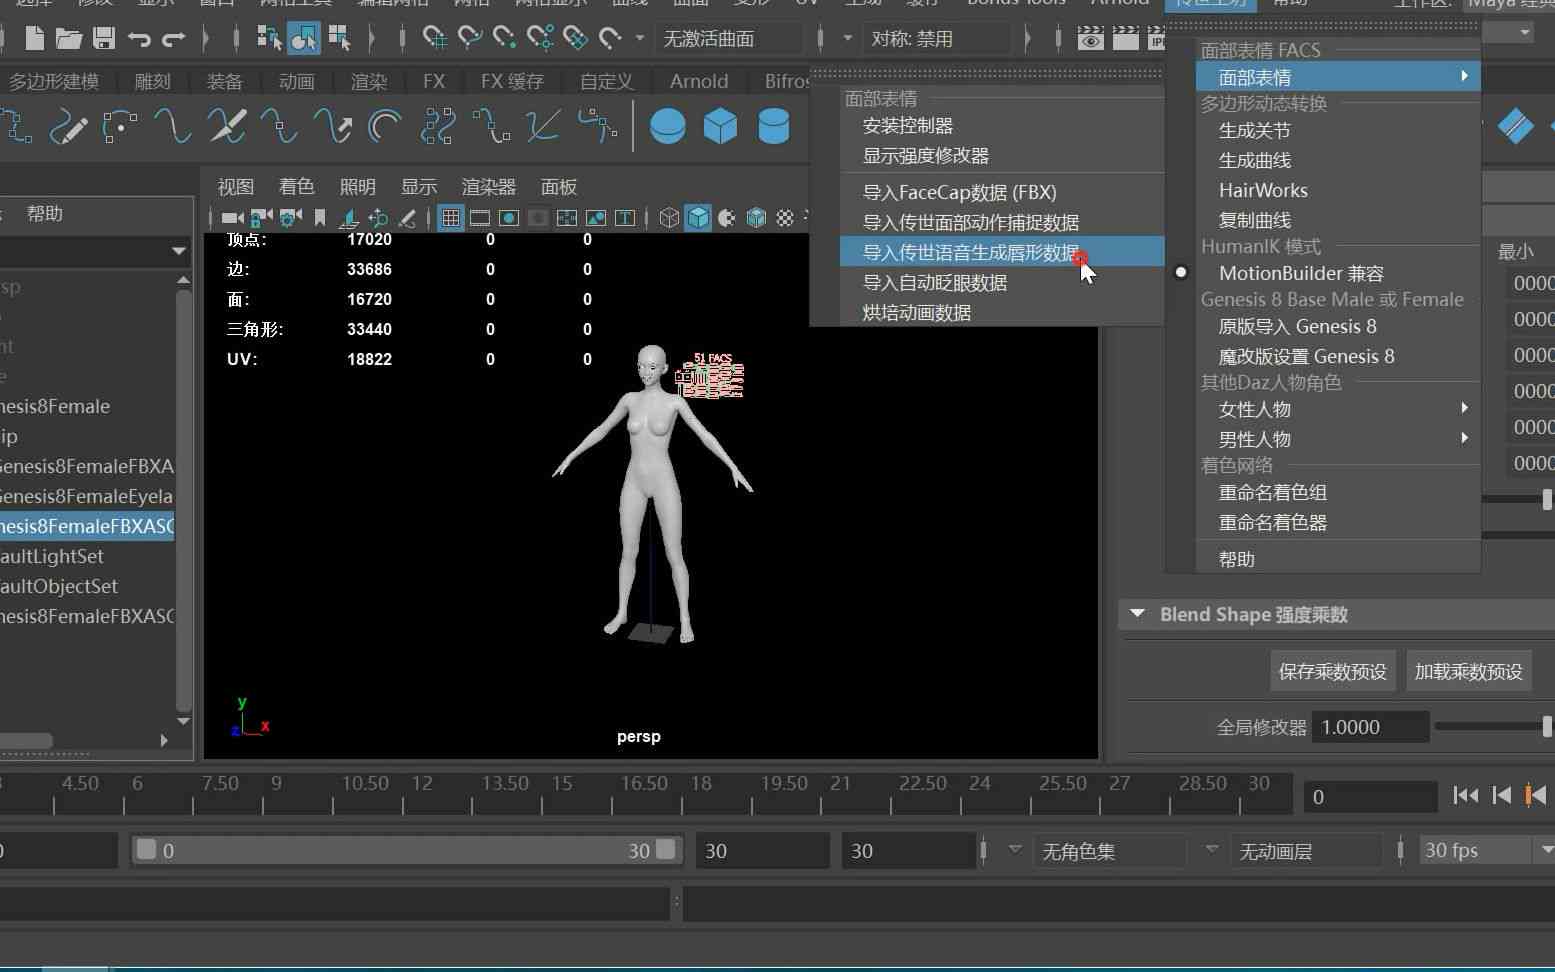
Task: Expand the 女性人物 submenu
Action: click(x=1338, y=409)
